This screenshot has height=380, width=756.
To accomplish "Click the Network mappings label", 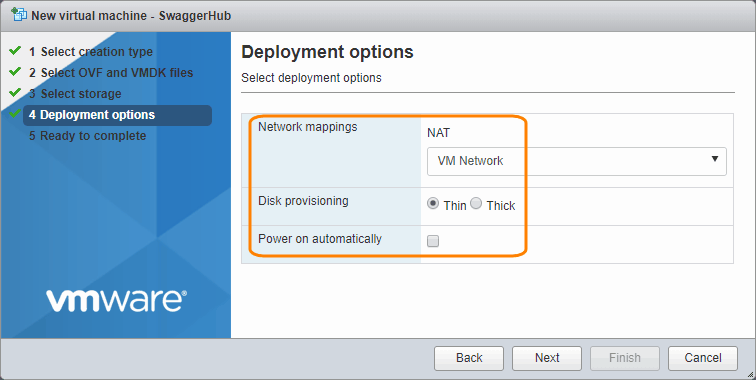I will [308, 127].
